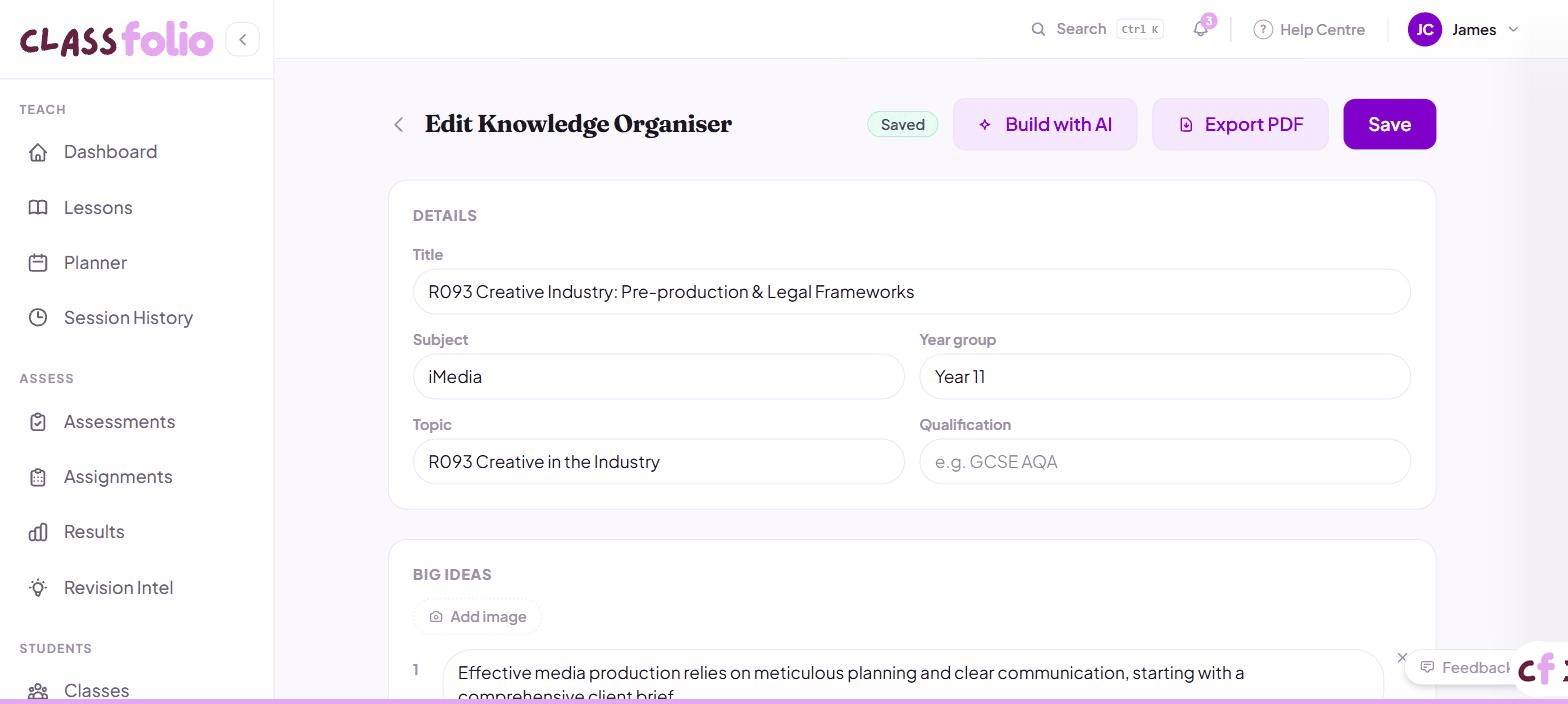Click the Lessons book icon
1568x704 pixels.
[38, 208]
